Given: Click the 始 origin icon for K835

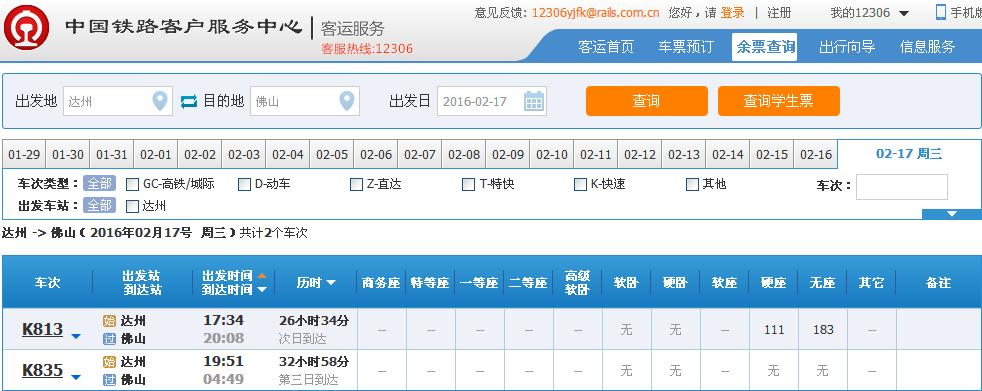Looking at the screenshot, I should pos(110,362).
